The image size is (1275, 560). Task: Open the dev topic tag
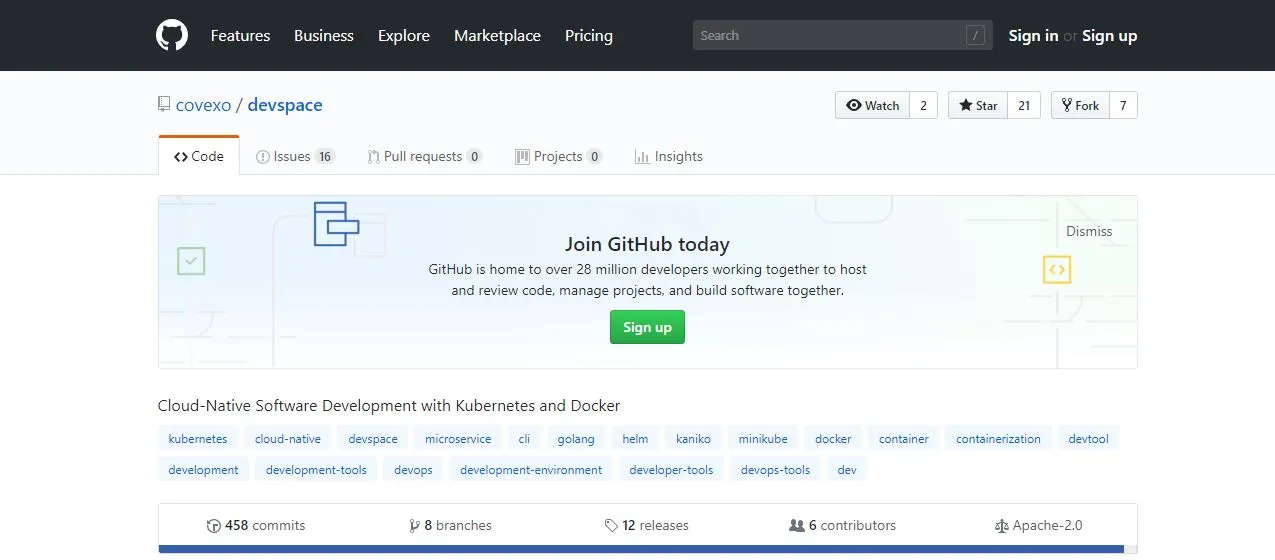847,469
